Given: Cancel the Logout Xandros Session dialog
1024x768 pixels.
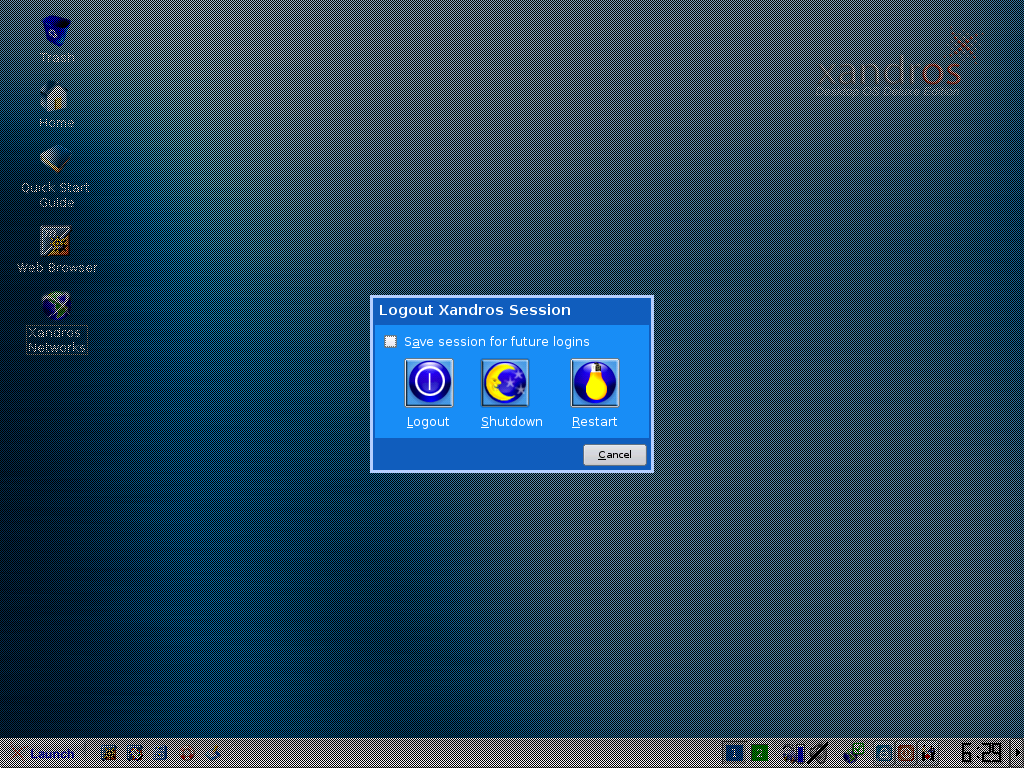Looking at the screenshot, I should tap(615, 455).
